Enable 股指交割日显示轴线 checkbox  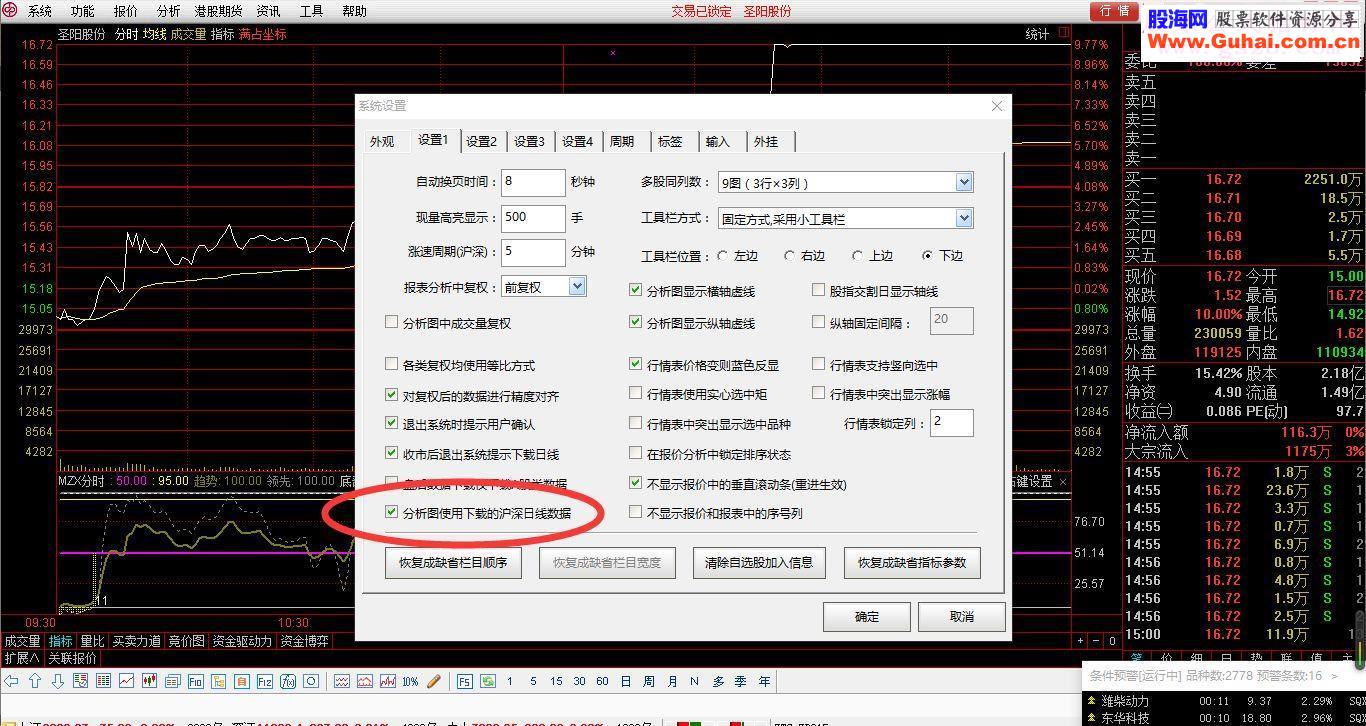pyautogui.click(x=819, y=290)
